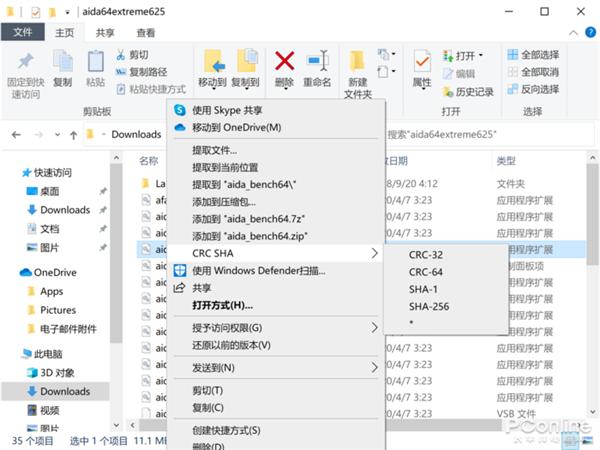Choose add to aida_bench64.zip
This screenshot has width=600, height=450.
(x=276, y=236)
